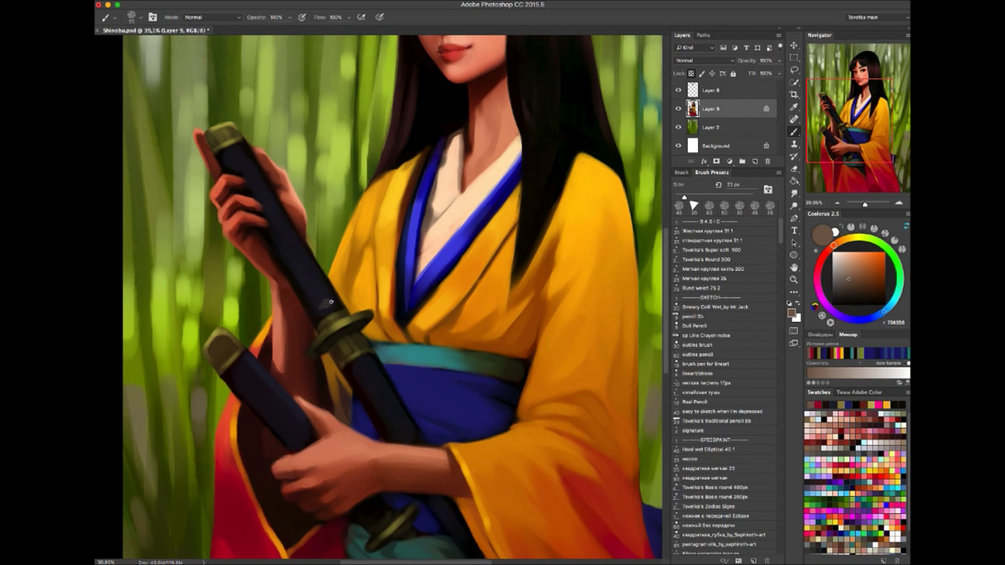The height and width of the screenshot is (565, 1005).
Task: Toggle lock position
Action: 712,74
